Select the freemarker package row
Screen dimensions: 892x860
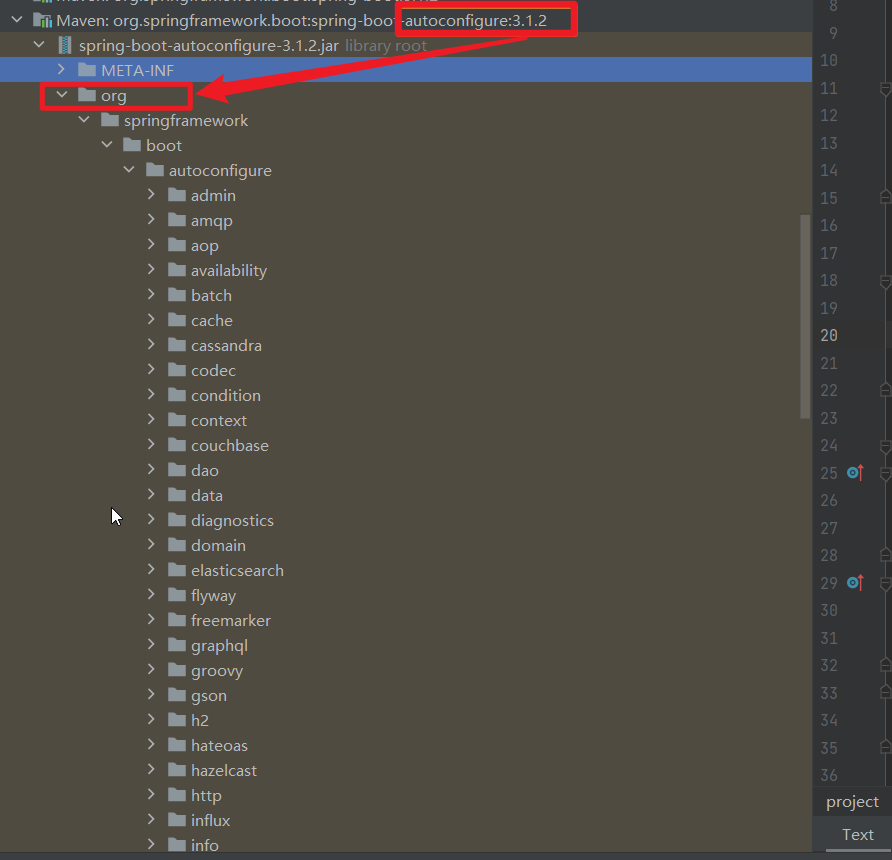pos(406,621)
